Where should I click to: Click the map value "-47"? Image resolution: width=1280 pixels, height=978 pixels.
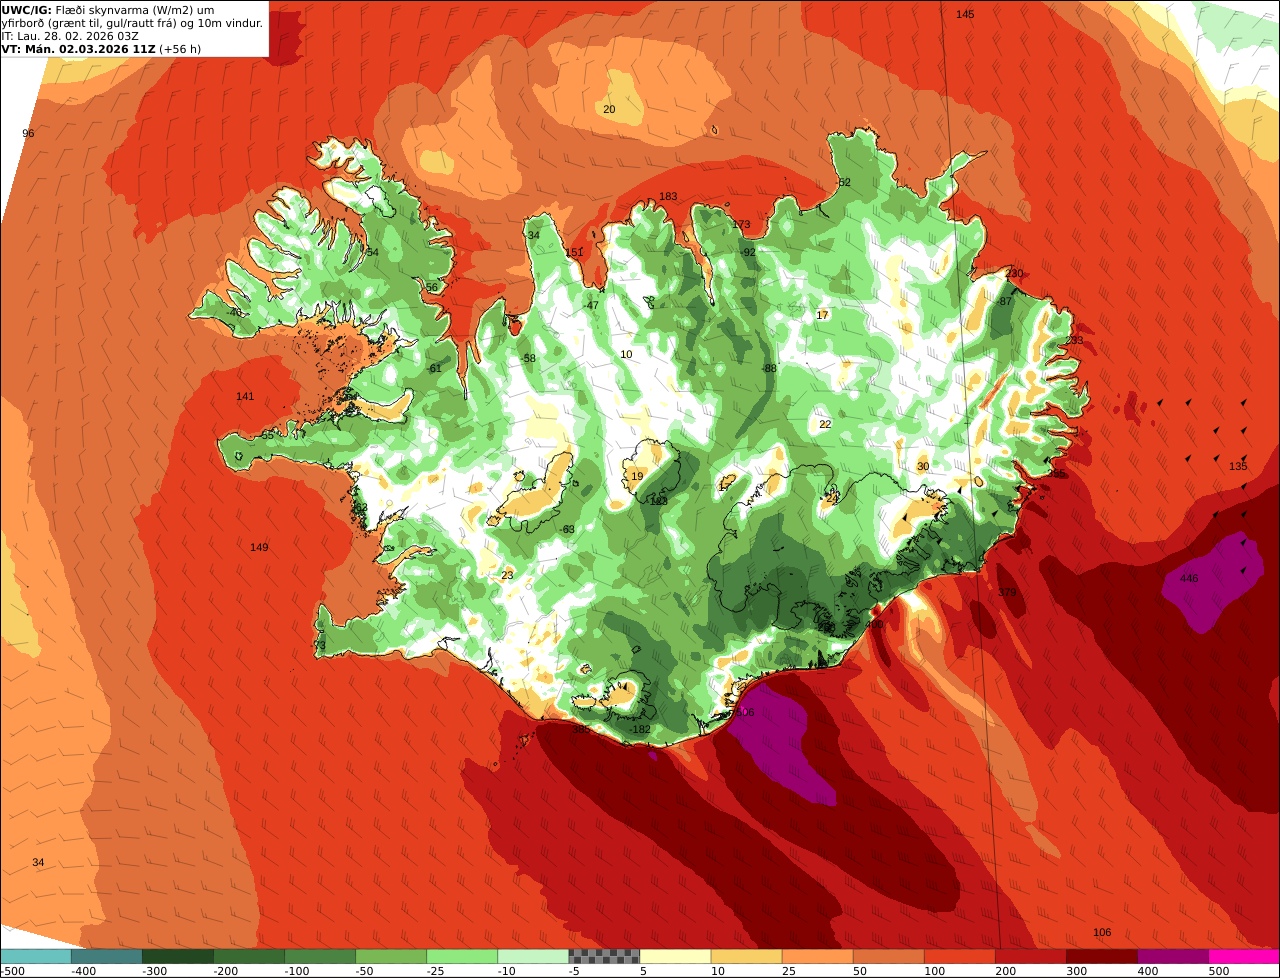(x=591, y=306)
